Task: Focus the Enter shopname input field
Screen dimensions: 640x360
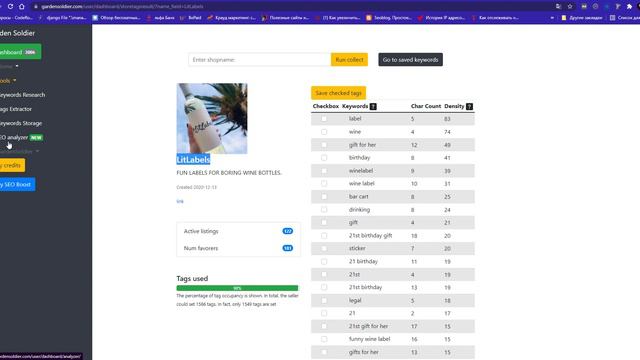Action: pos(260,60)
